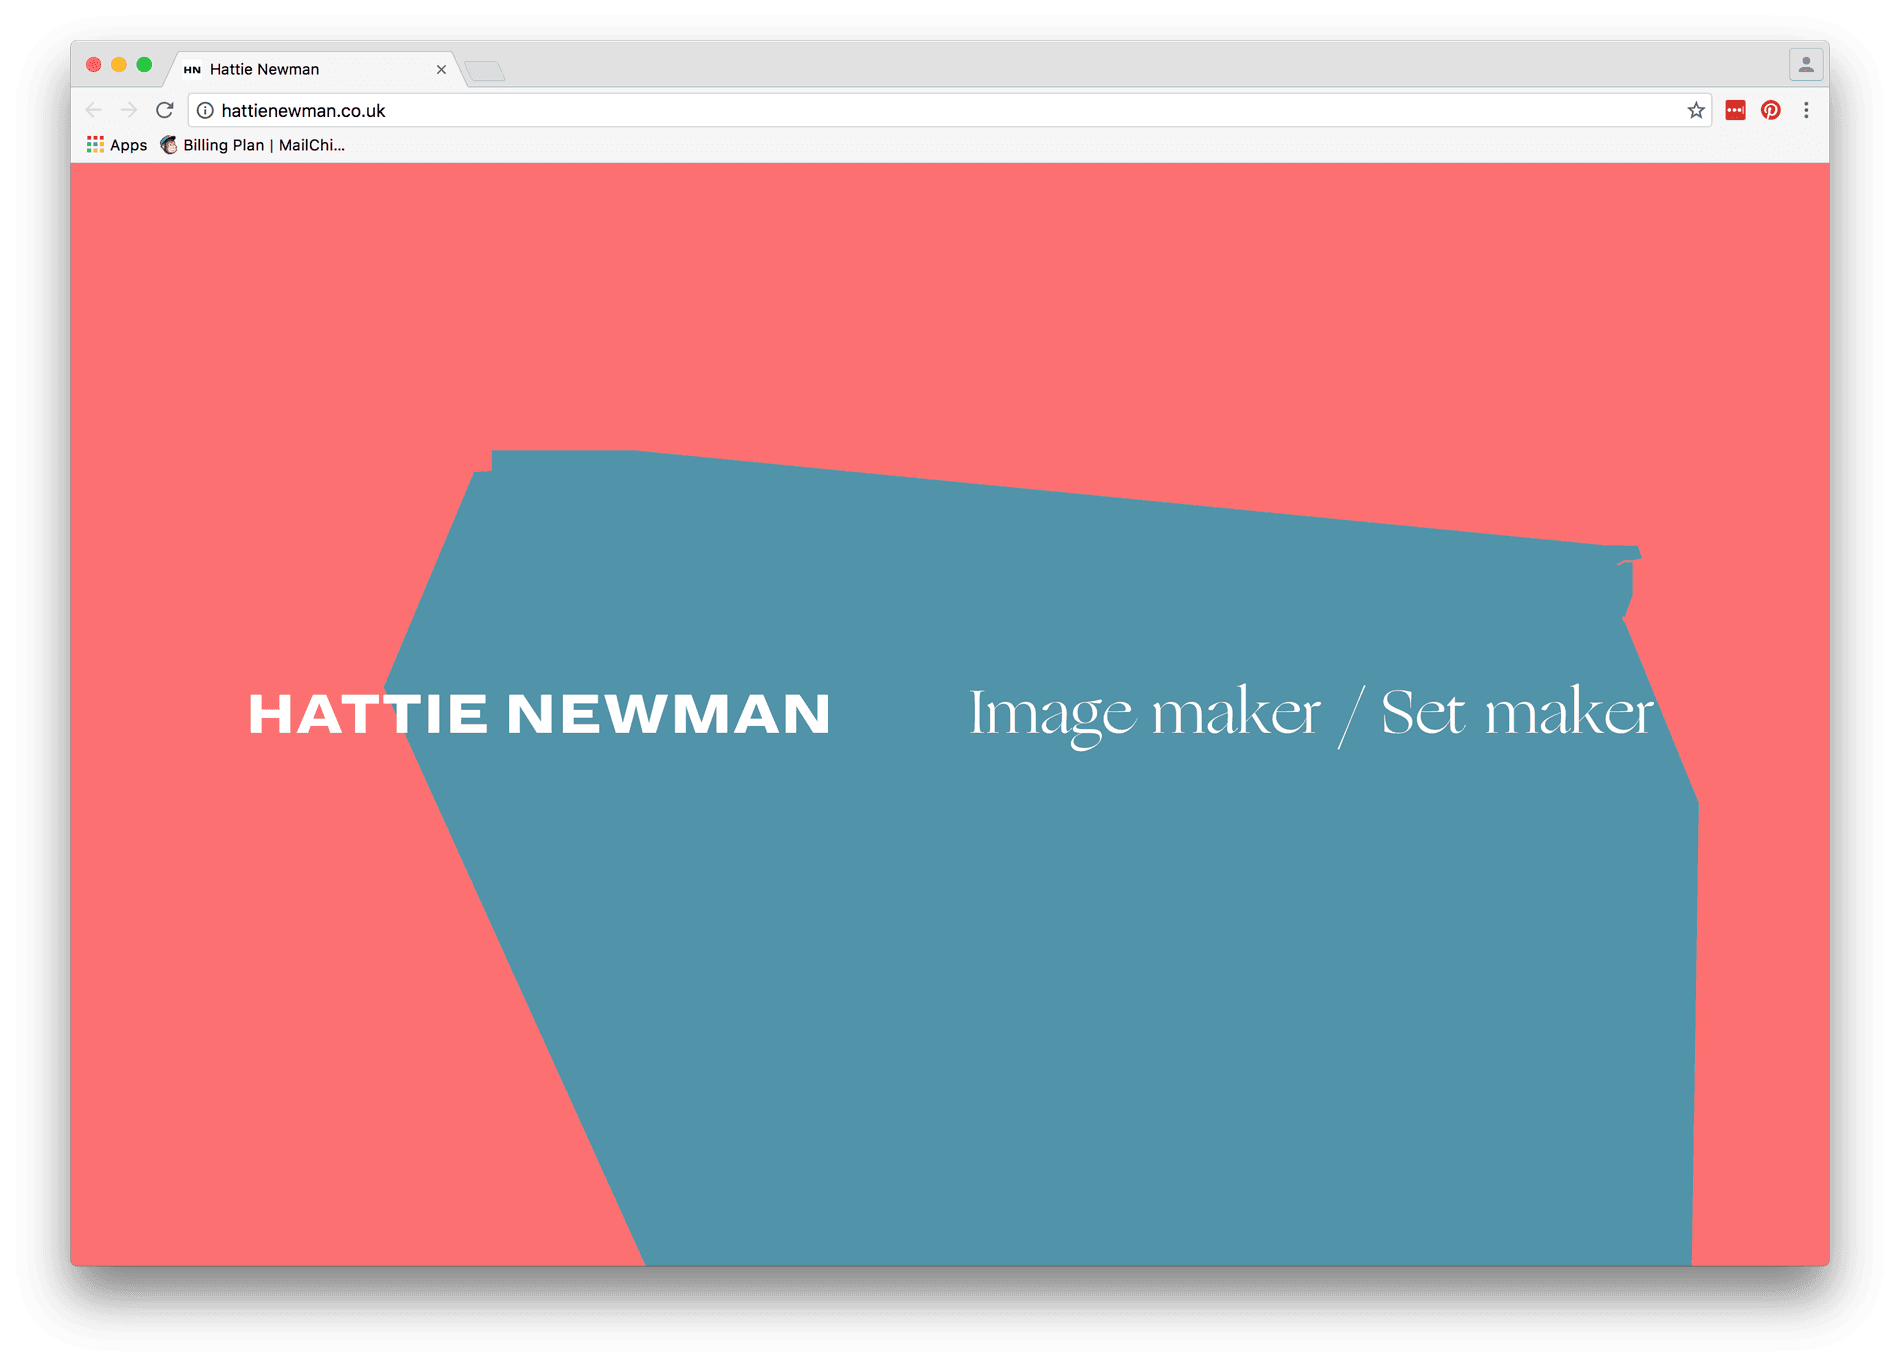Open the Chrome three-dot menu
1900x1367 pixels.
click(1806, 110)
